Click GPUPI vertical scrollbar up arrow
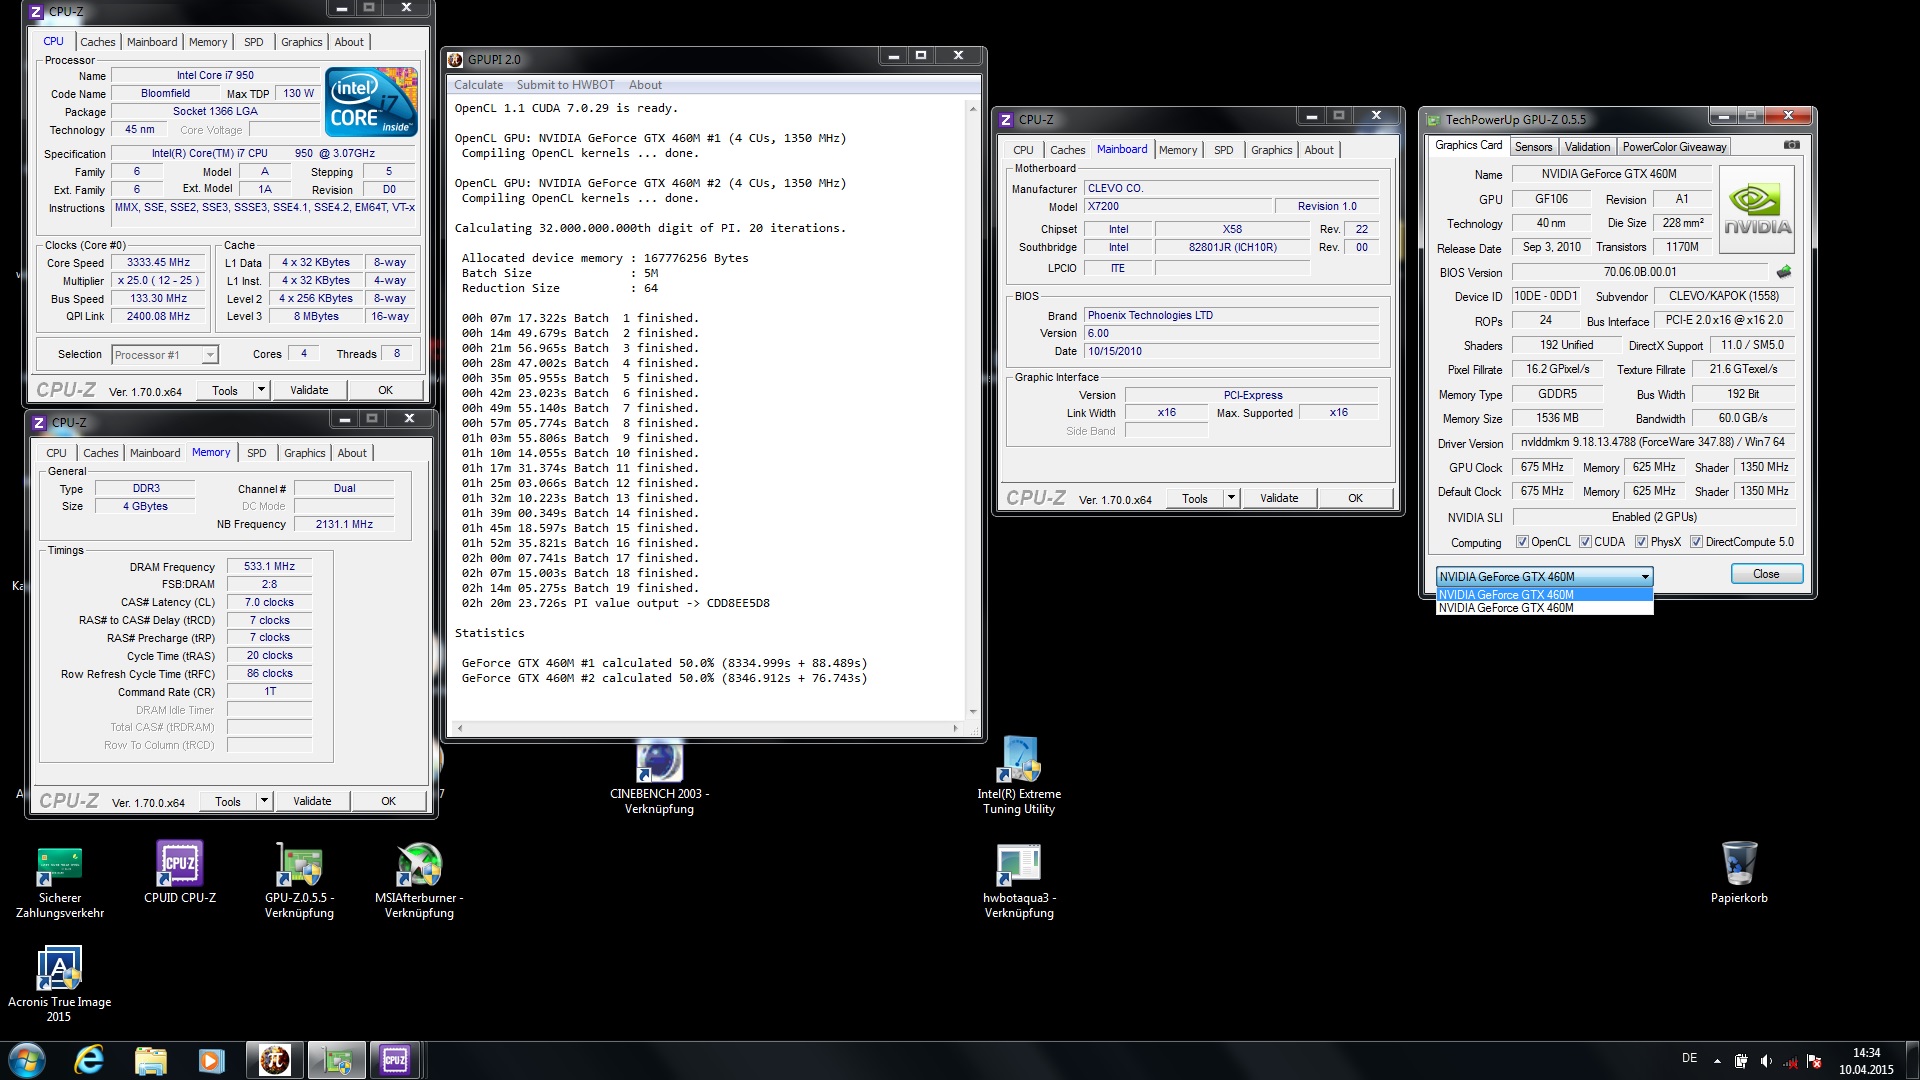 point(973,108)
